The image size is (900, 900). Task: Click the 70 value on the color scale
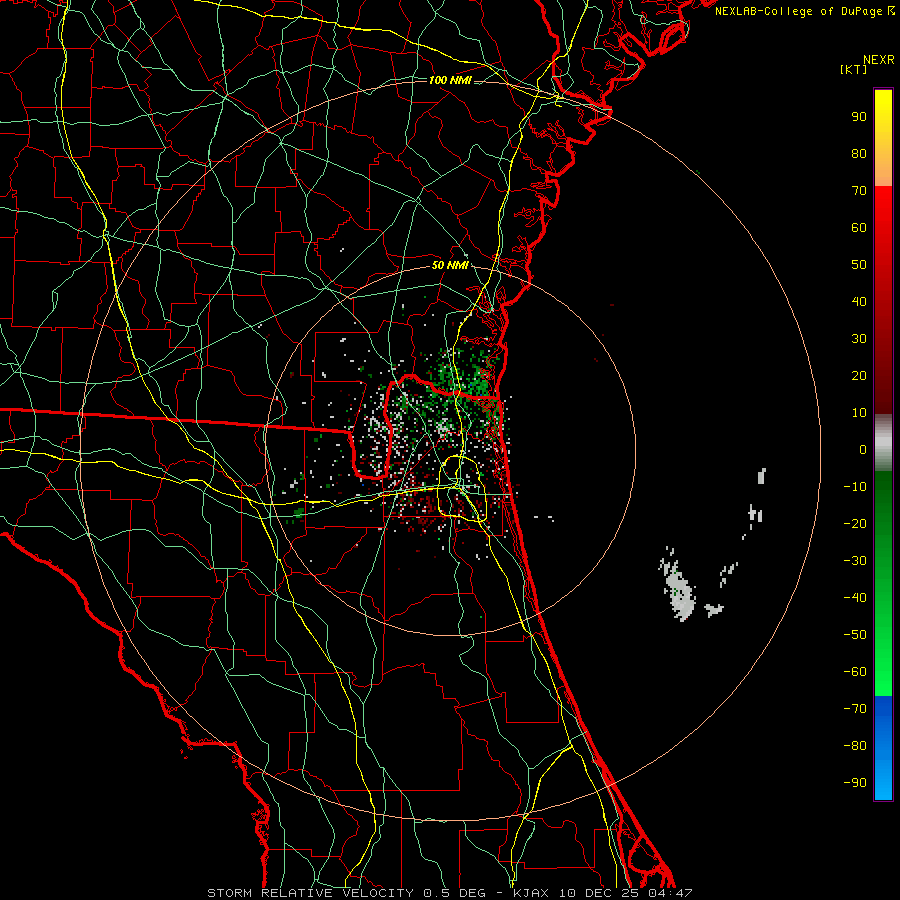[x=859, y=191]
